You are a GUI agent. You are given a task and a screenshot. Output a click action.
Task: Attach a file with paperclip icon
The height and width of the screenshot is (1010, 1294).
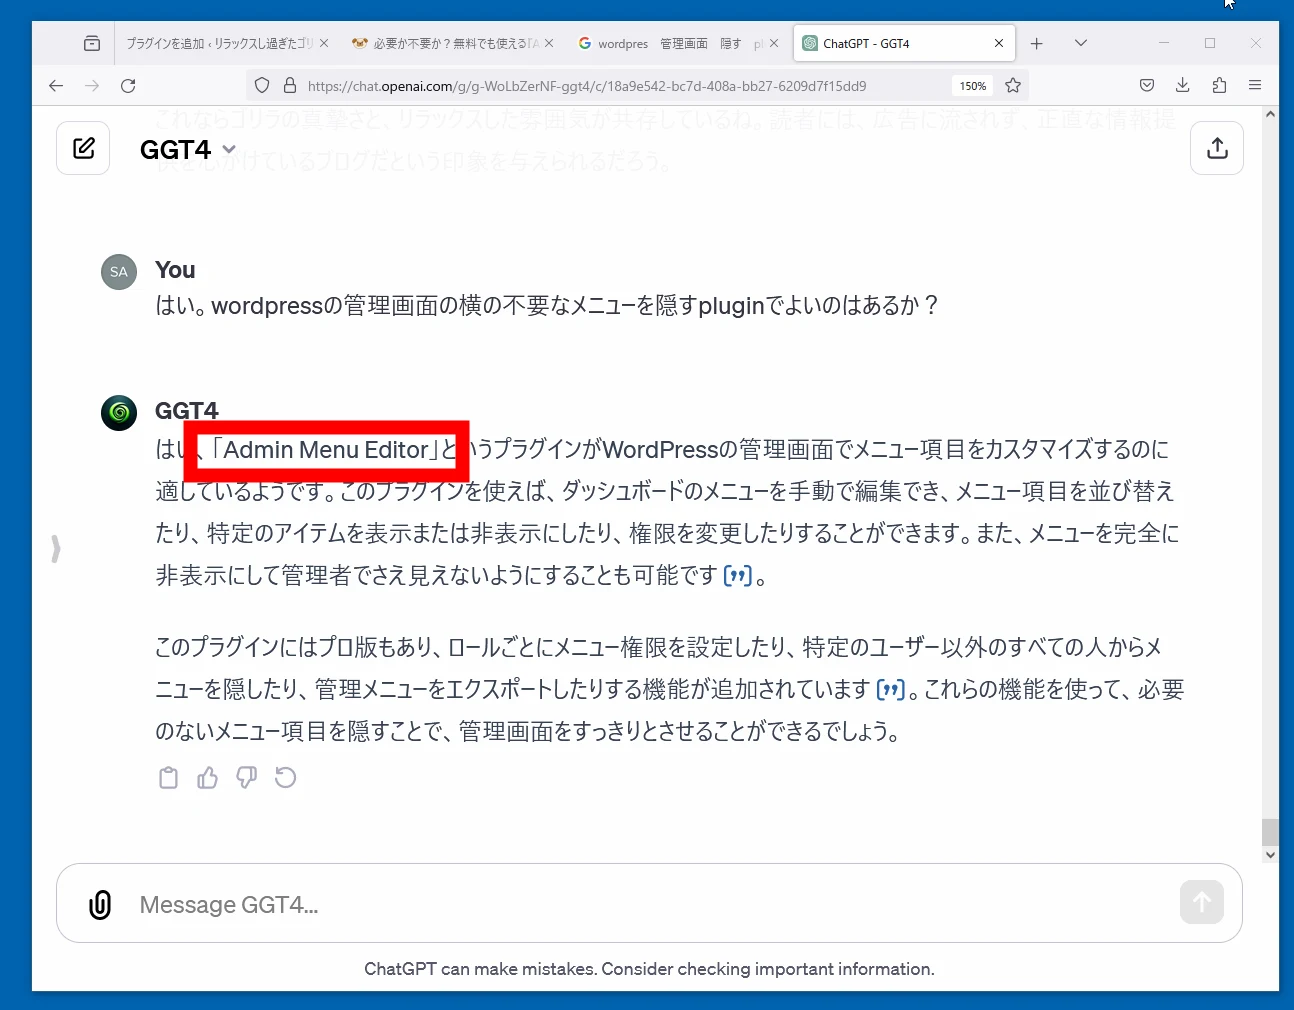point(100,905)
